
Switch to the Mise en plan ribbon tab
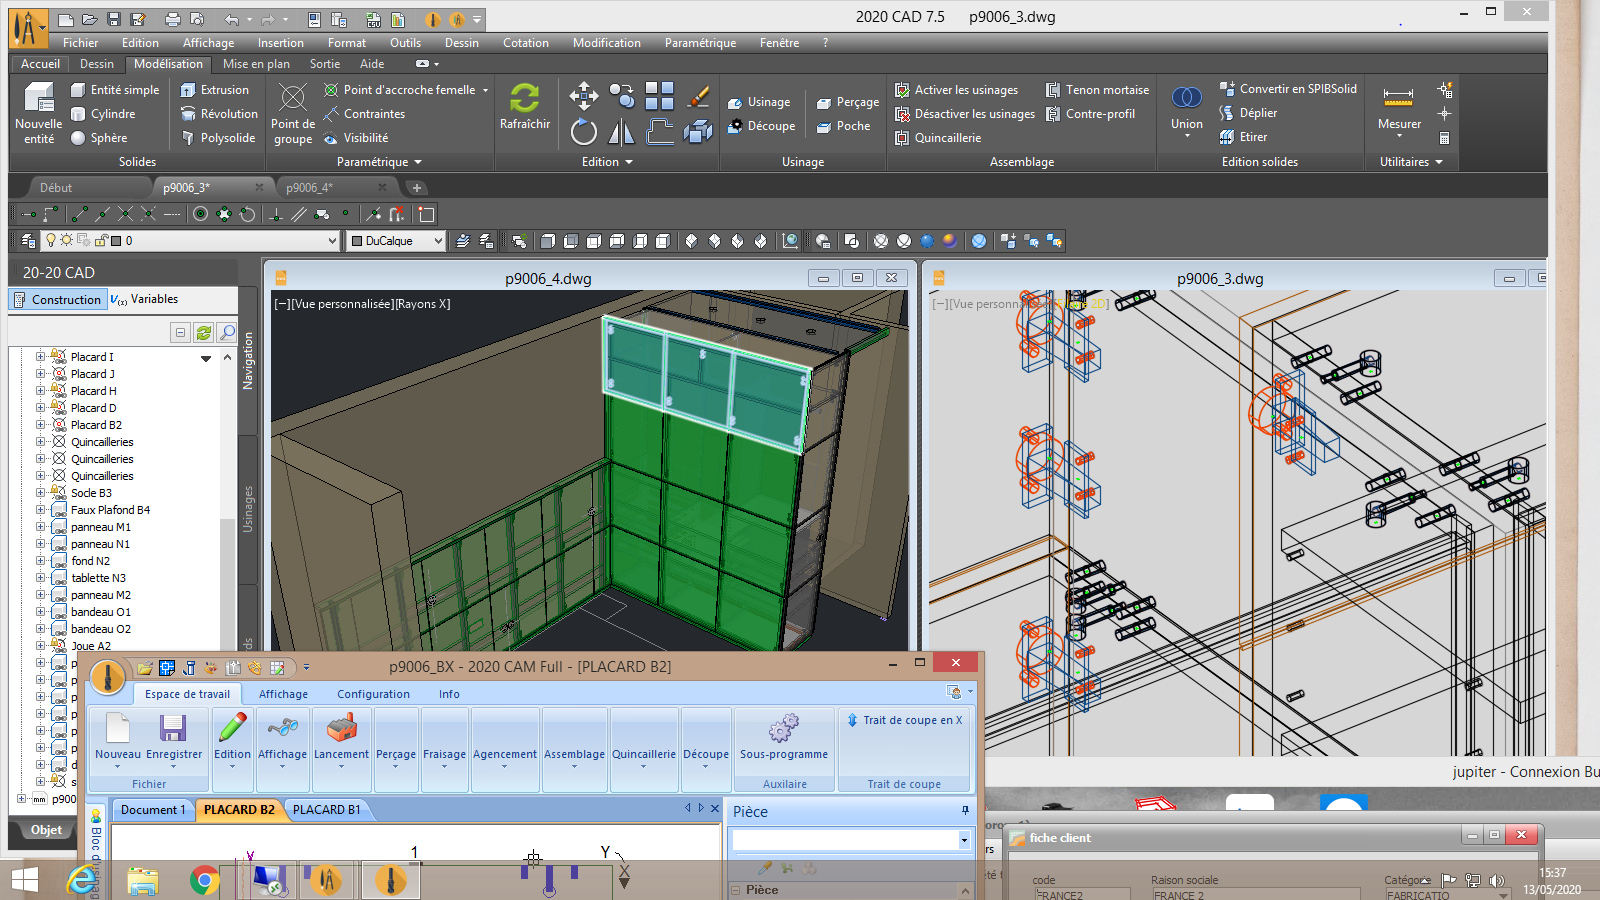256,64
